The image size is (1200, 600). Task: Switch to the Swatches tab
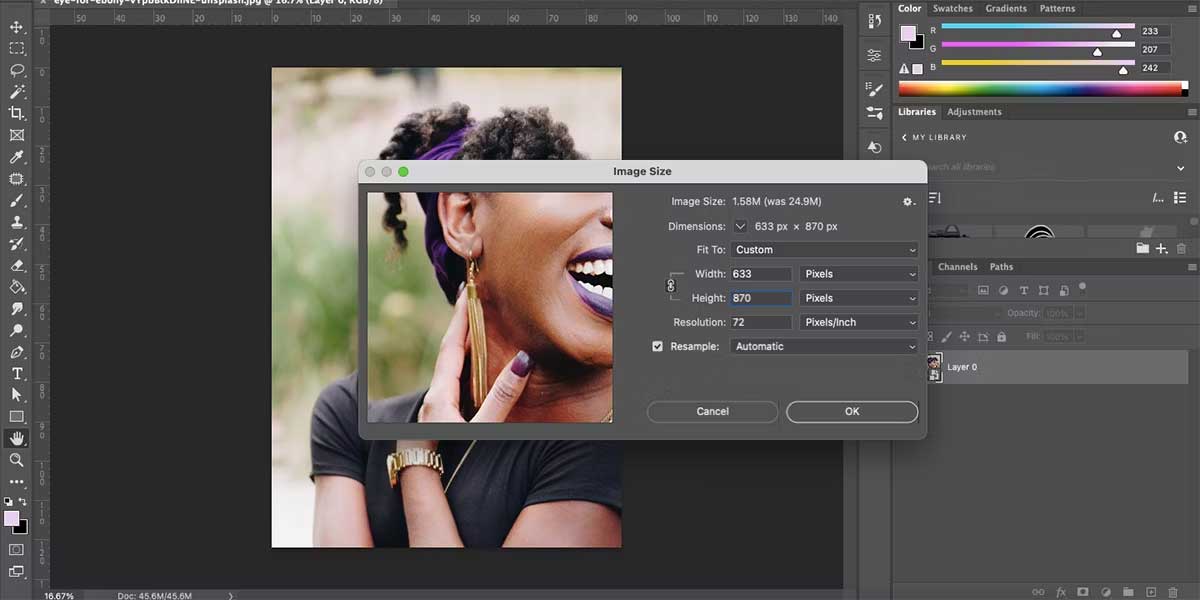pyautogui.click(x=952, y=9)
